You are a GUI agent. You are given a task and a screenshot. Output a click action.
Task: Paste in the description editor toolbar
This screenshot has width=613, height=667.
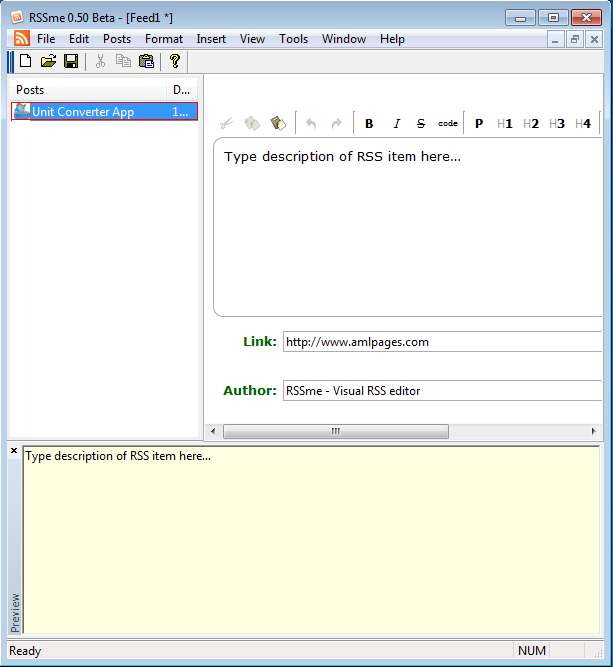[278, 123]
